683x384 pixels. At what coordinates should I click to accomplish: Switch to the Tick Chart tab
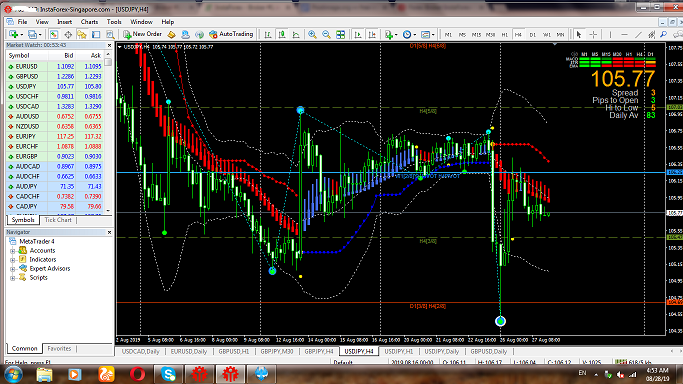(x=58, y=220)
